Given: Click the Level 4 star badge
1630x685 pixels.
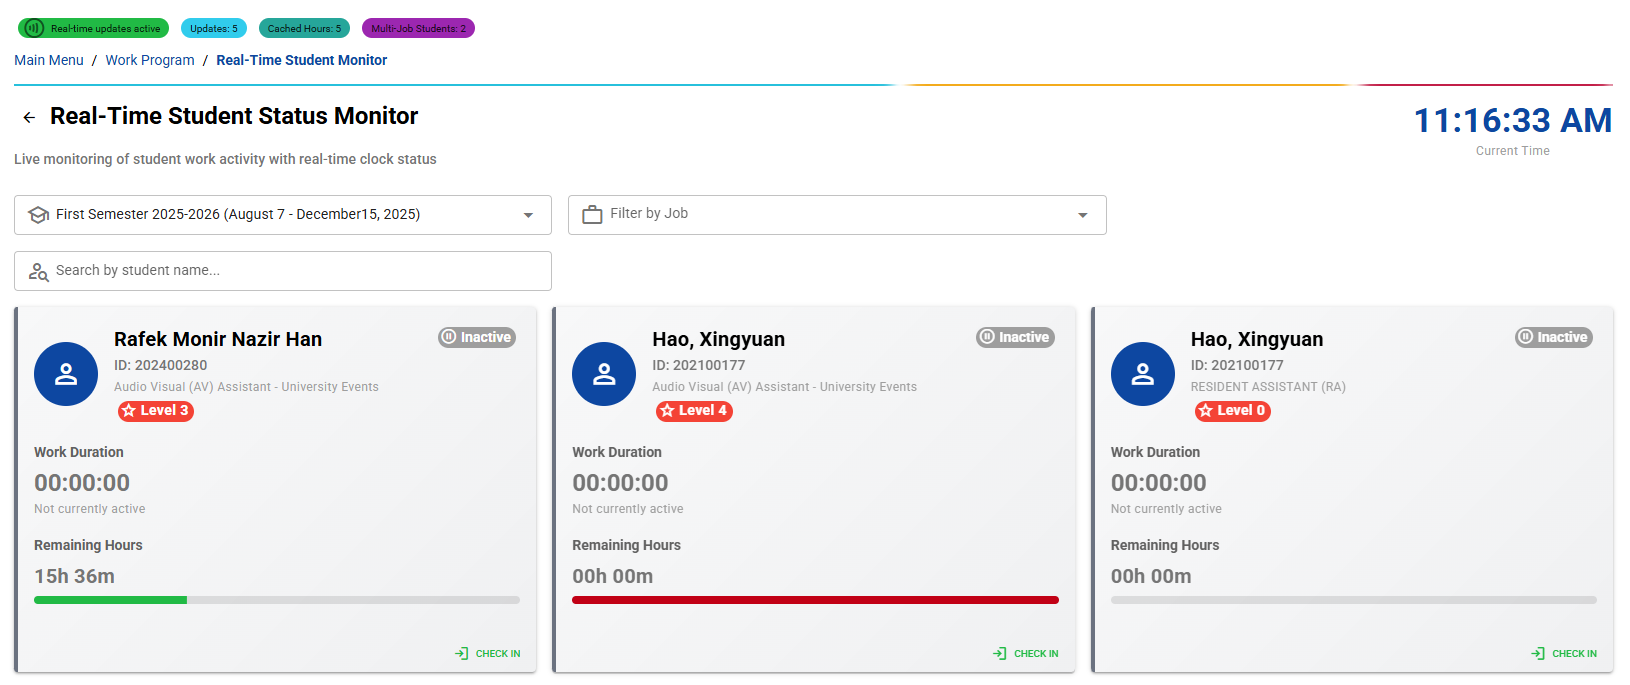Looking at the screenshot, I should click(694, 411).
